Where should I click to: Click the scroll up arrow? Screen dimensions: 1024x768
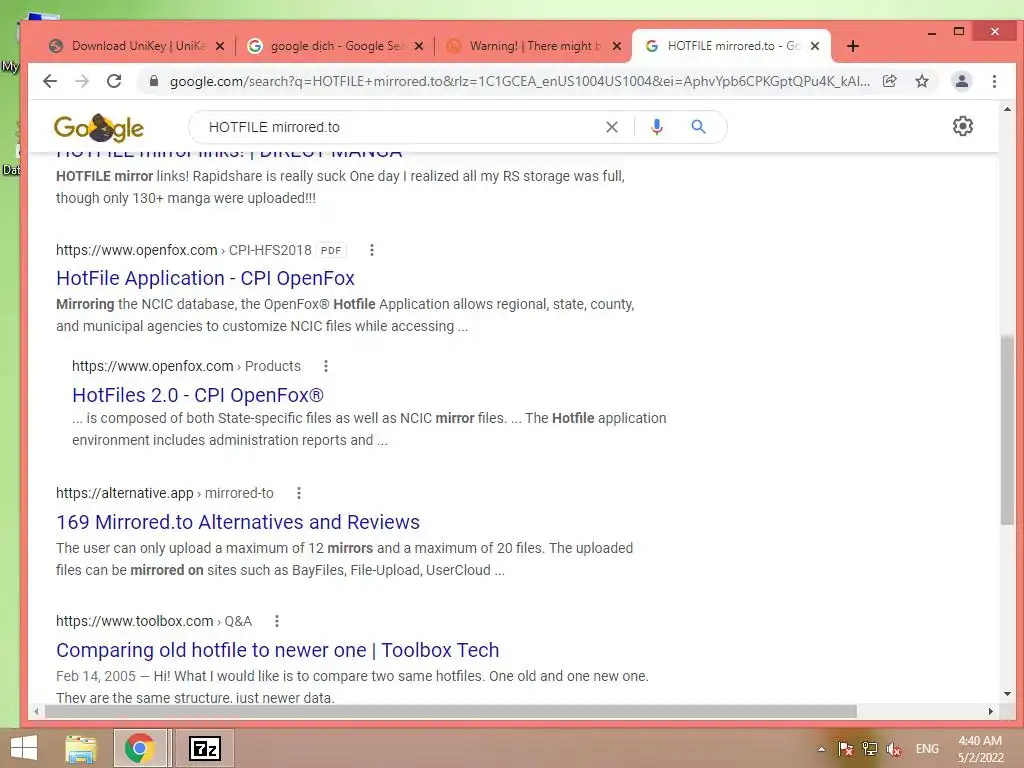(x=1006, y=109)
